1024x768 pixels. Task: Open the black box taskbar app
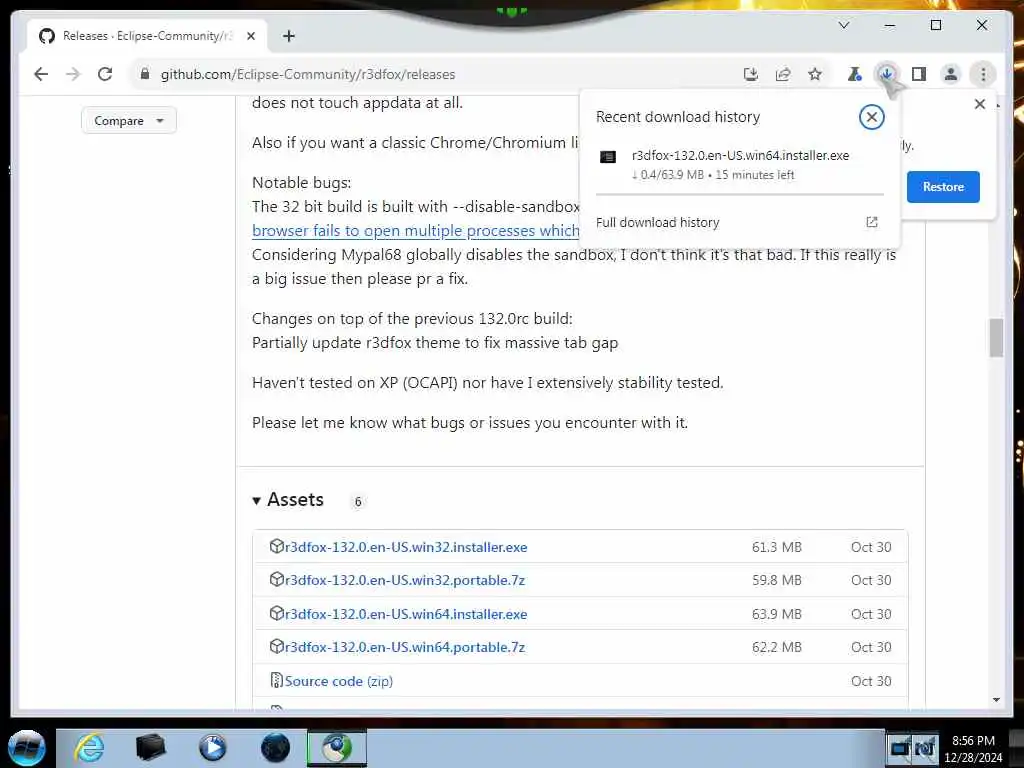coord(150,748)
